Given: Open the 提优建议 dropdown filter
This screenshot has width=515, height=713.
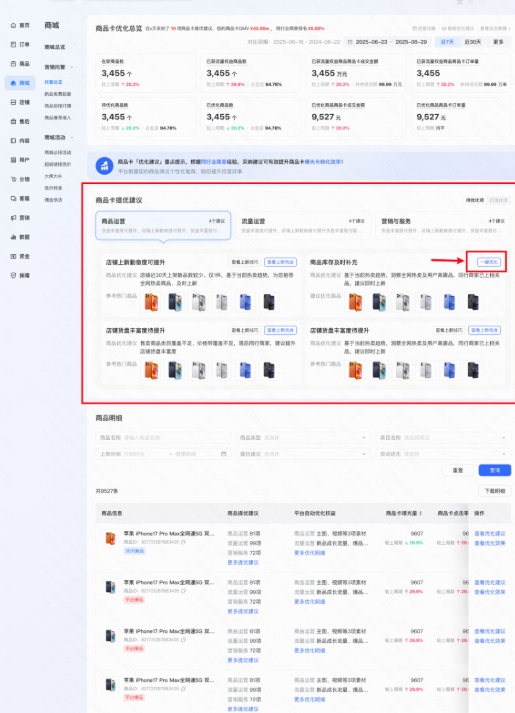Looking at the screenshot, I should (302, 454).
